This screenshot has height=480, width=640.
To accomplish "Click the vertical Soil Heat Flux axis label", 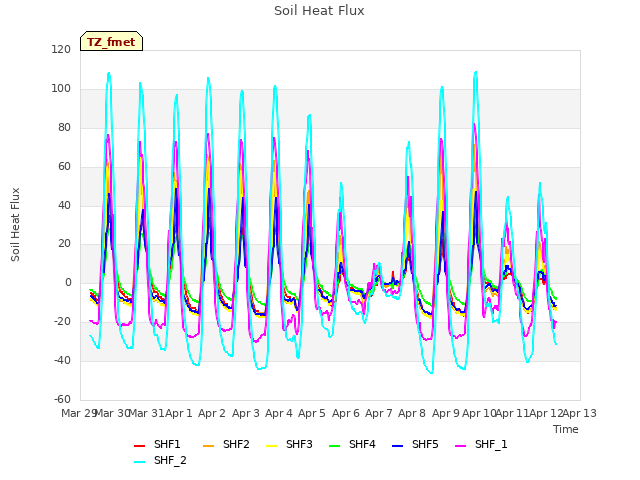I will click(15, 224).
